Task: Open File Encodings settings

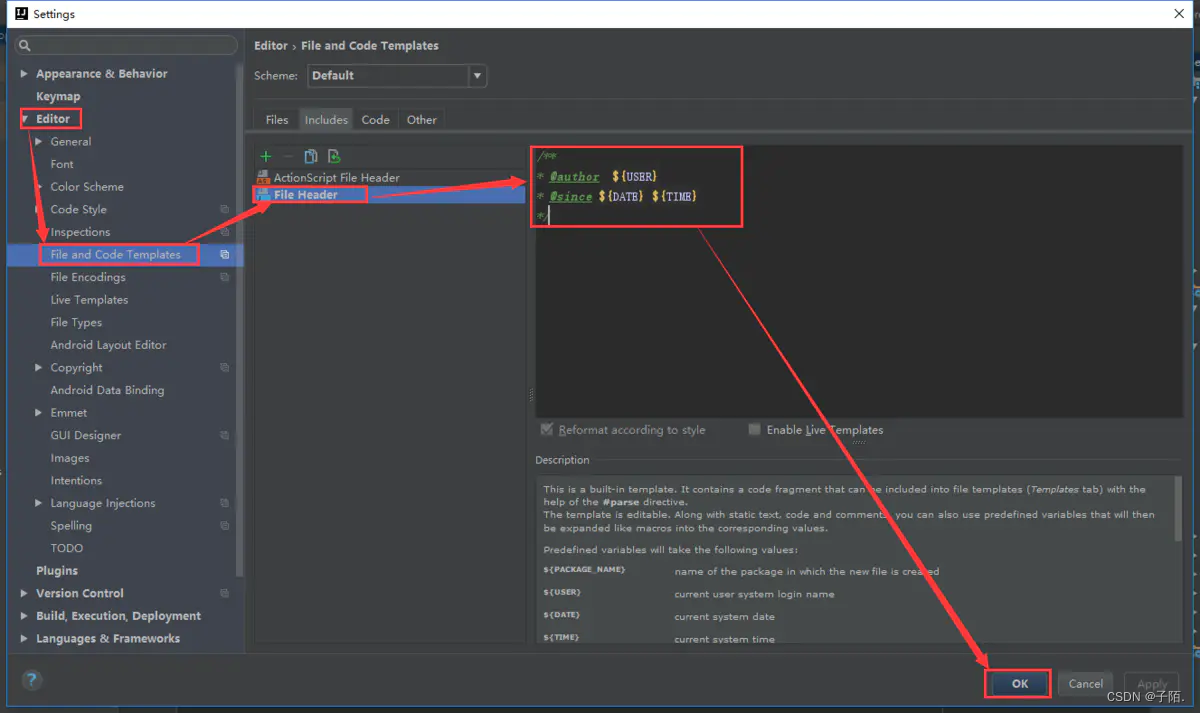Action: 88,277
